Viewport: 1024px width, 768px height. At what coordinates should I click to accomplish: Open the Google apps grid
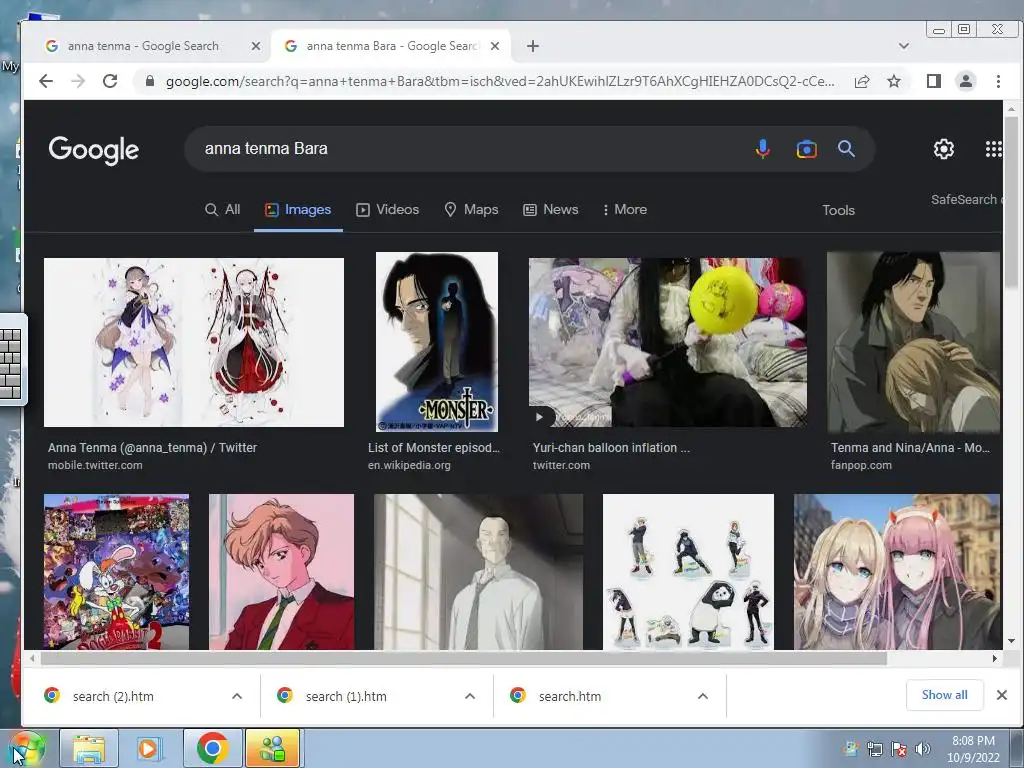tap(993, 149)
